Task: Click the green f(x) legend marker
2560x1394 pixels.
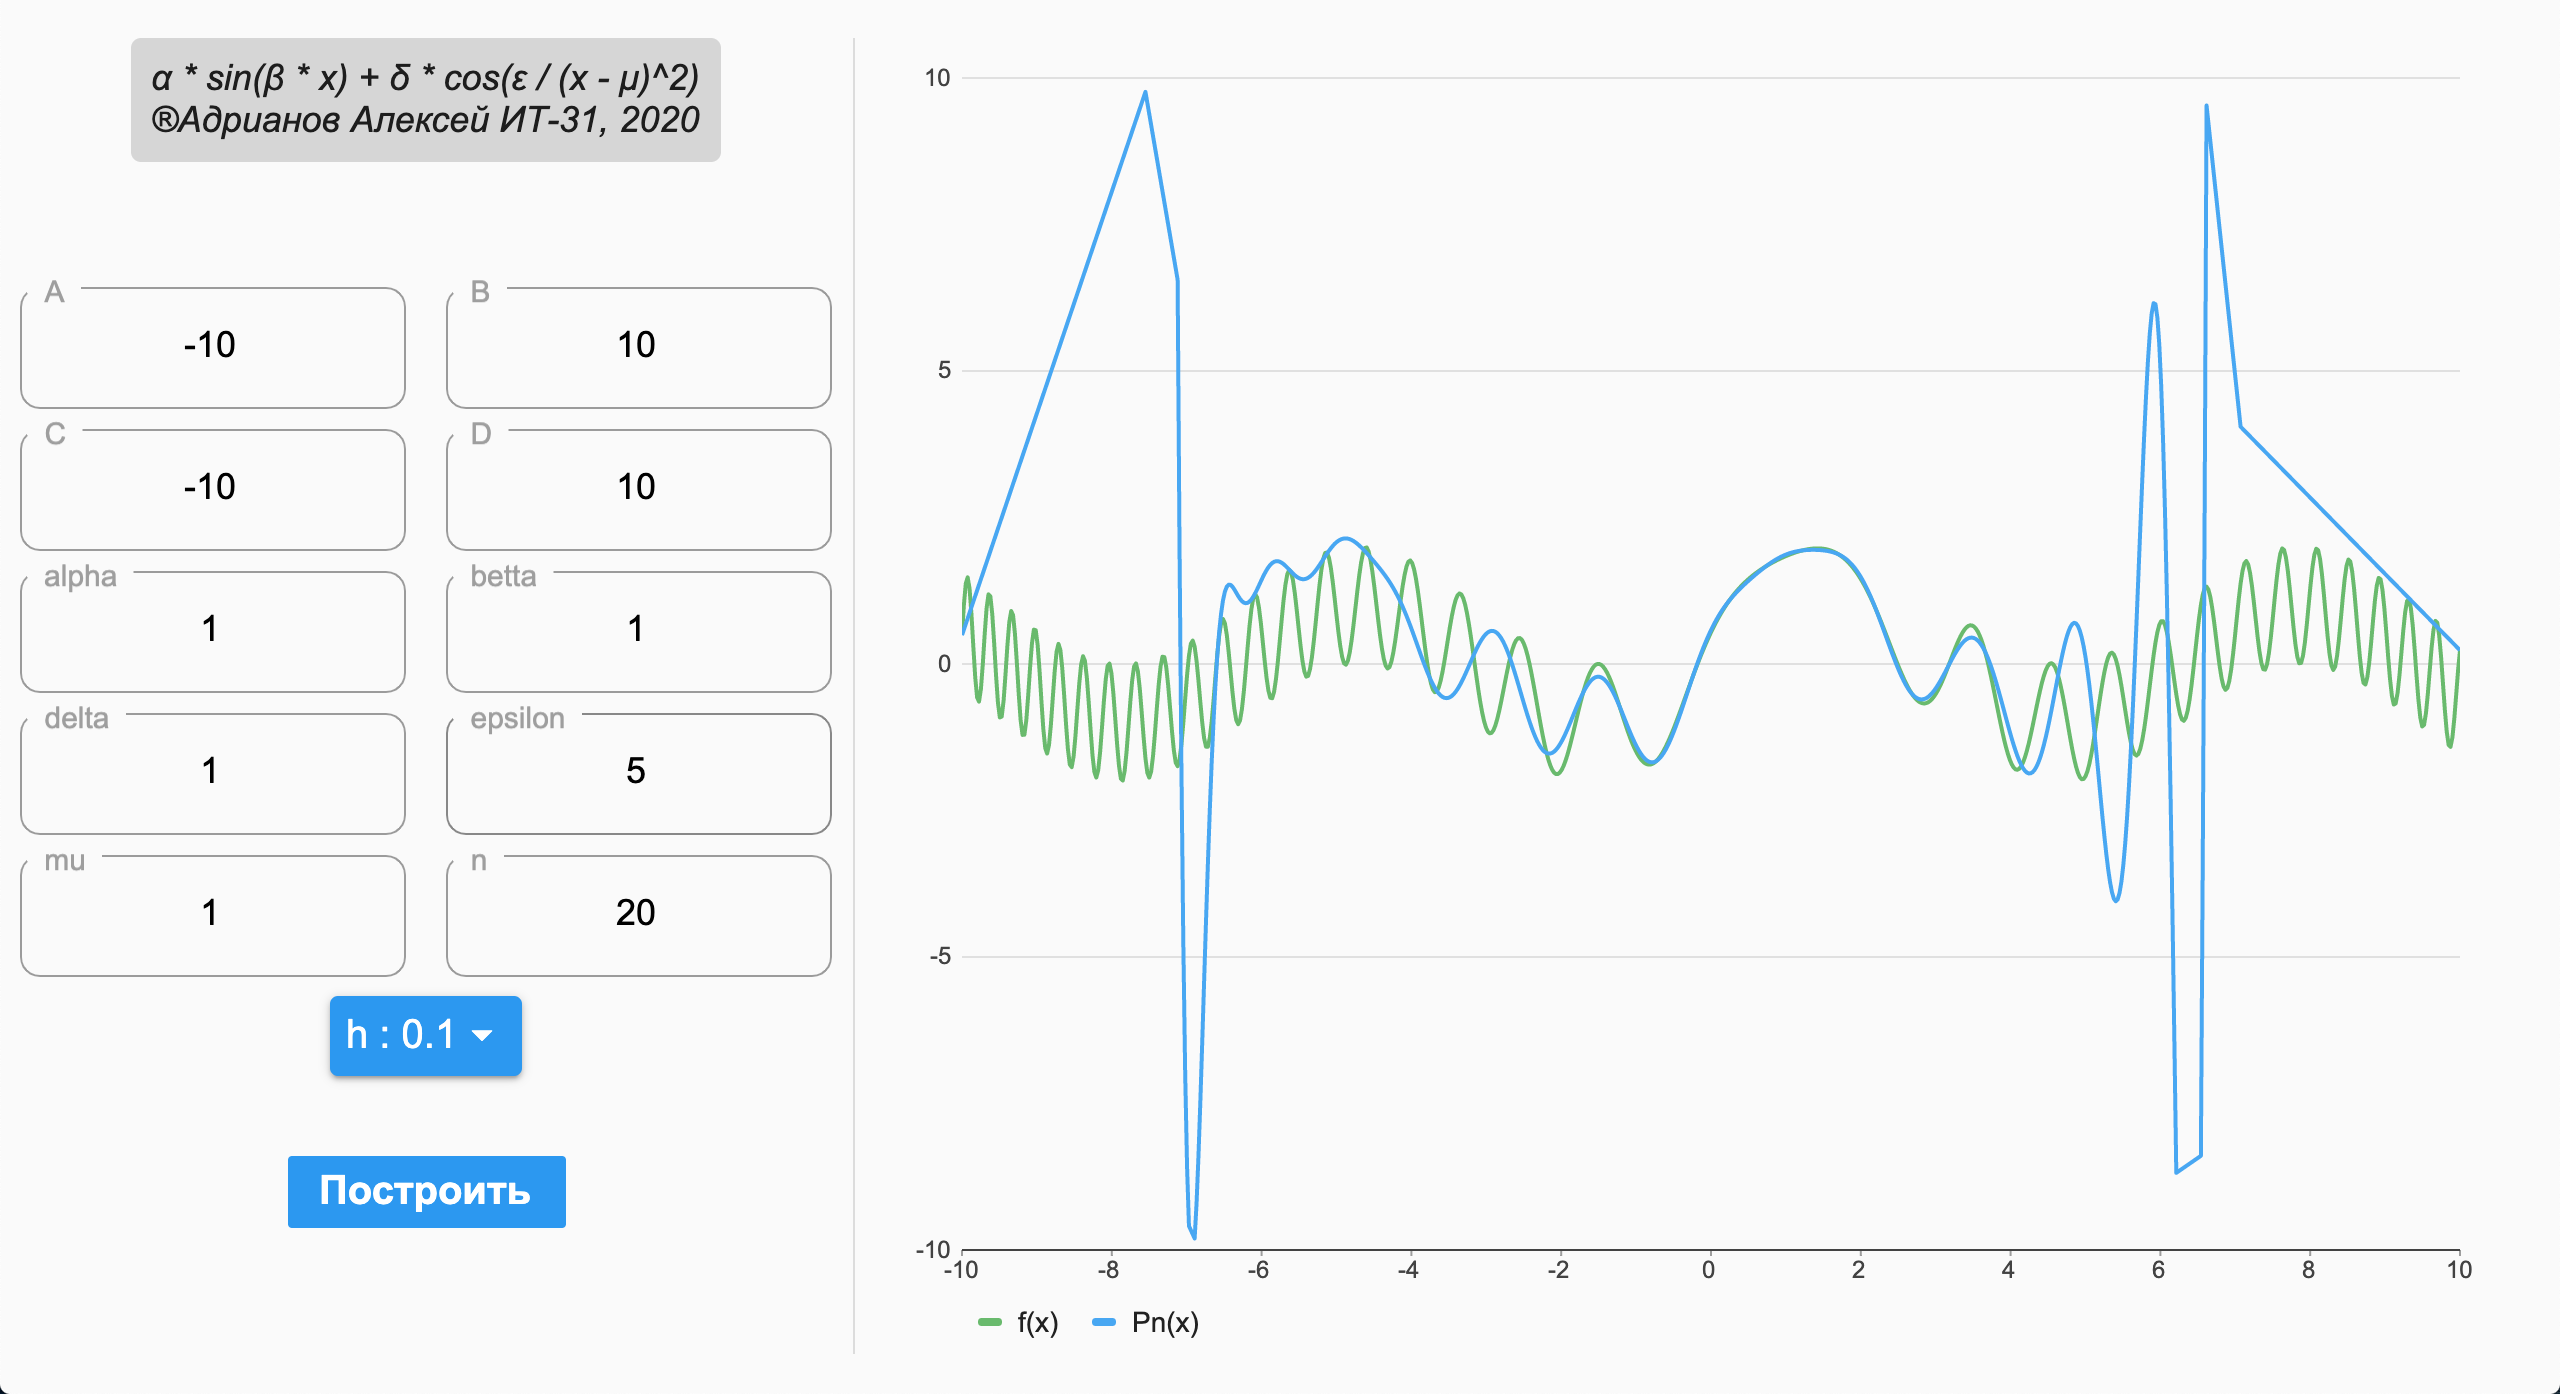Action: click(988, 1323)
